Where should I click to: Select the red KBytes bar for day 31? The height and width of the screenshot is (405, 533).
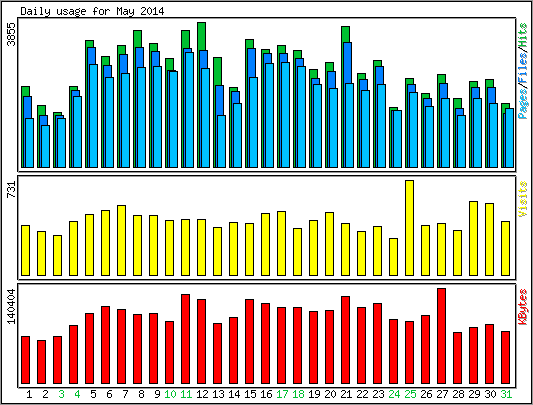(505, 357)
